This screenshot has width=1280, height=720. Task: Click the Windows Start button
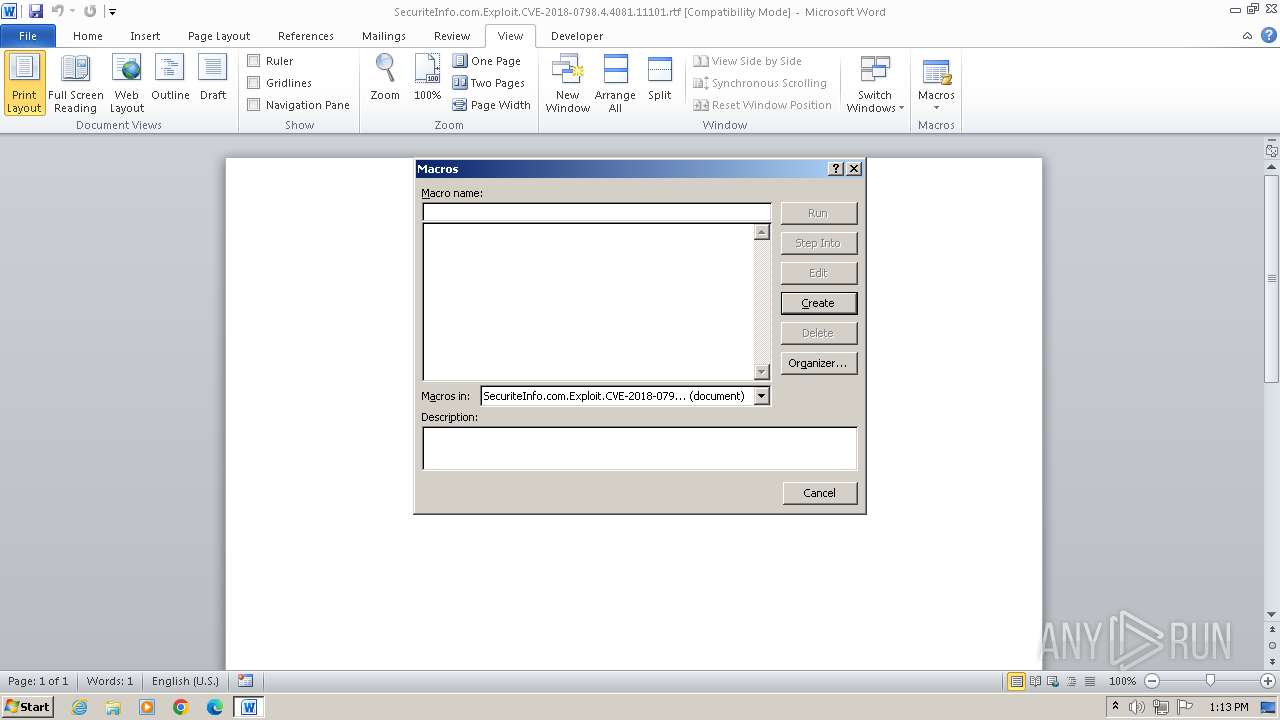coord(28,707)
